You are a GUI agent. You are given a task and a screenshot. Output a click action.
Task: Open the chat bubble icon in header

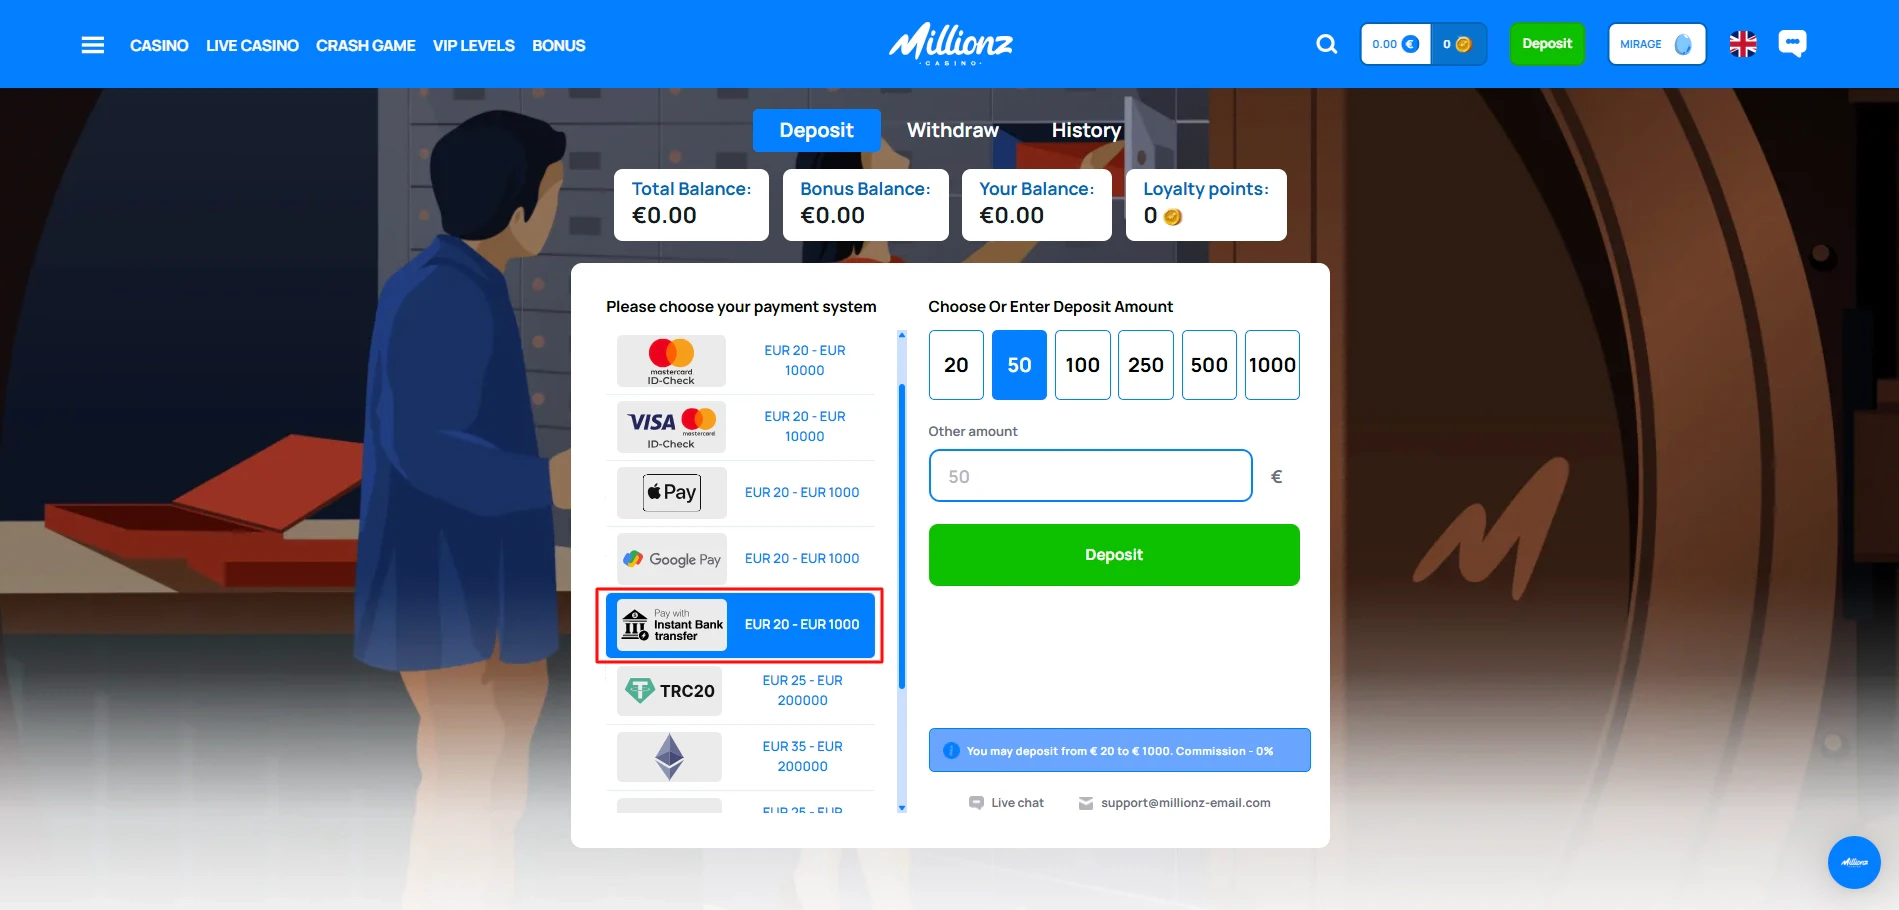point(1792,44)
